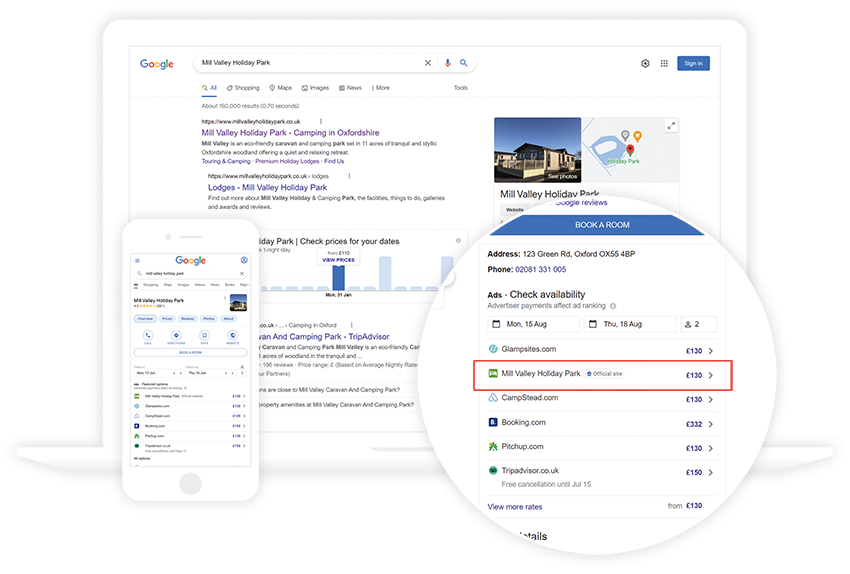Screen dimensions: 850x574
Task: Expand the Tripadvisor.co.uk £150 row chevron
Action: pyautogui.click(x=711, y=473)
